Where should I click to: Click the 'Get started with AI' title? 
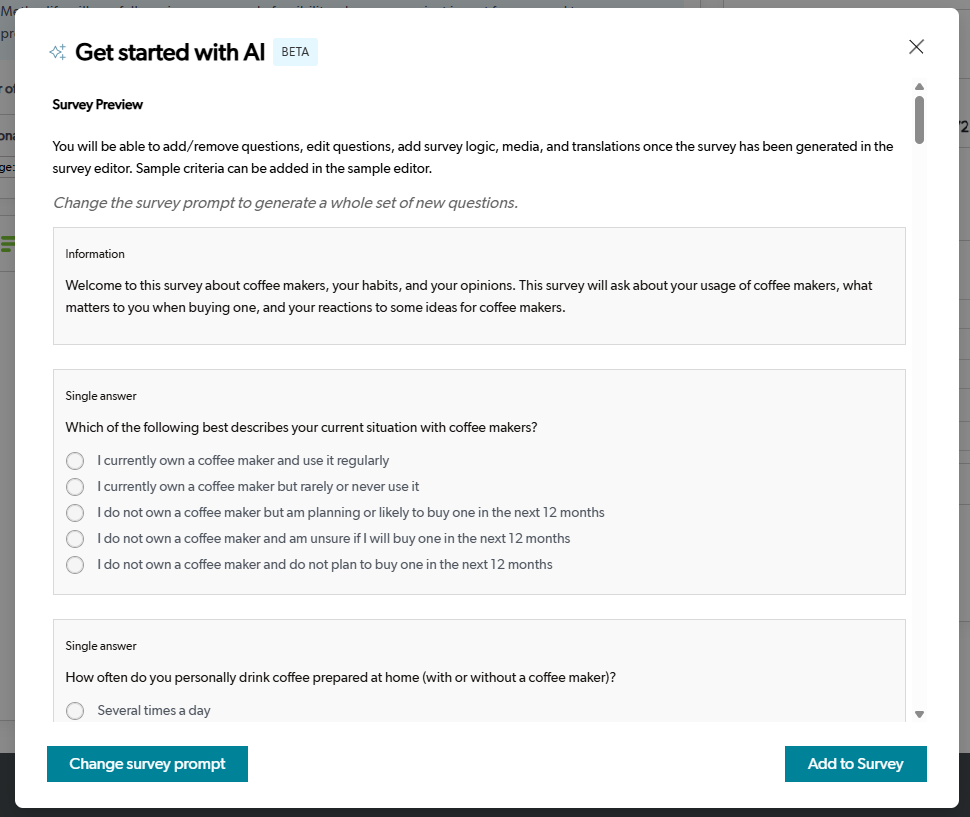click(170, 53)
